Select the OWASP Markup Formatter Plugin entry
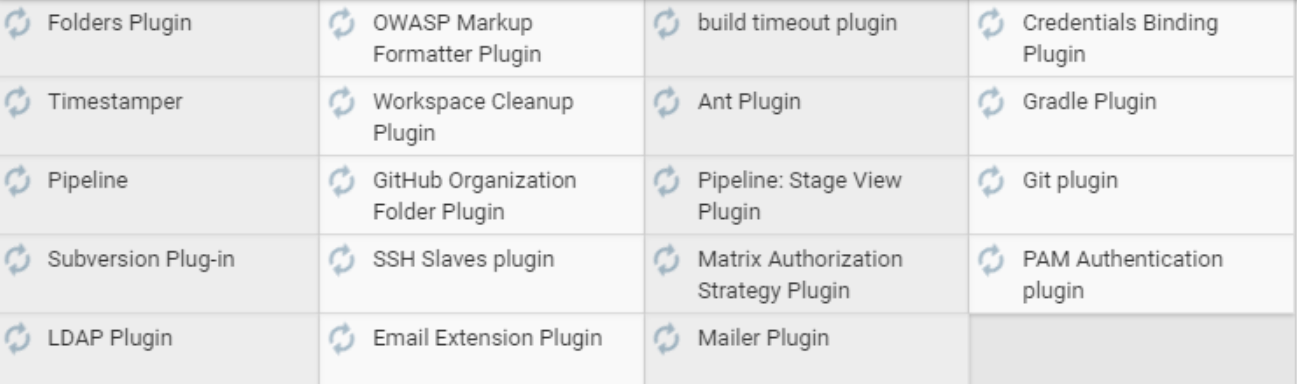The width and height of the screenshot is (1297, 384). pyautogui.click(x=482, y=38)
